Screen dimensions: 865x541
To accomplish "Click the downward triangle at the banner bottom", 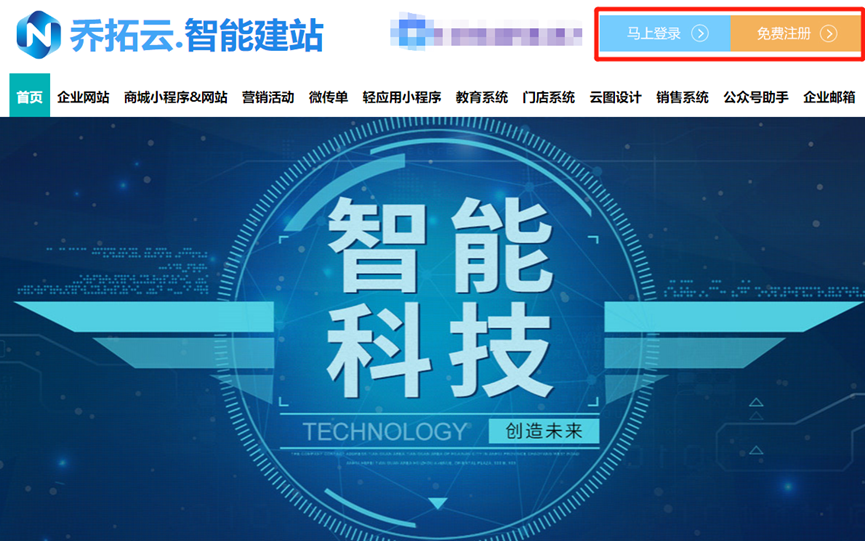I will pos(438,503).
